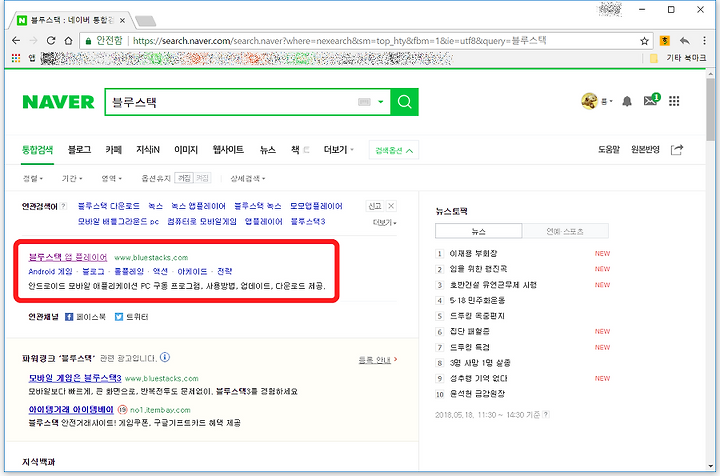Switch to the 카페 tab
The width and height of the screenshot is (720, 476).
point(113,150)
